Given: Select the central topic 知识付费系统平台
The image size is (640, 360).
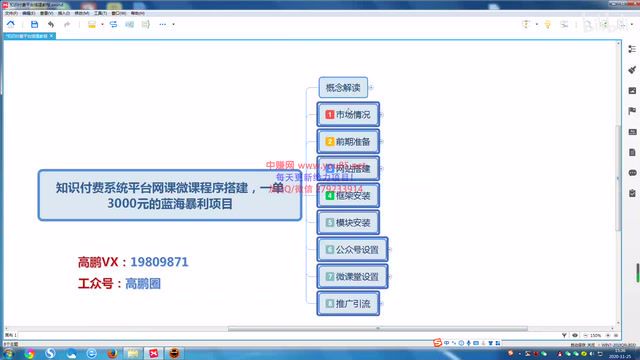Looking at the screenshot, I should coord(170,196).
